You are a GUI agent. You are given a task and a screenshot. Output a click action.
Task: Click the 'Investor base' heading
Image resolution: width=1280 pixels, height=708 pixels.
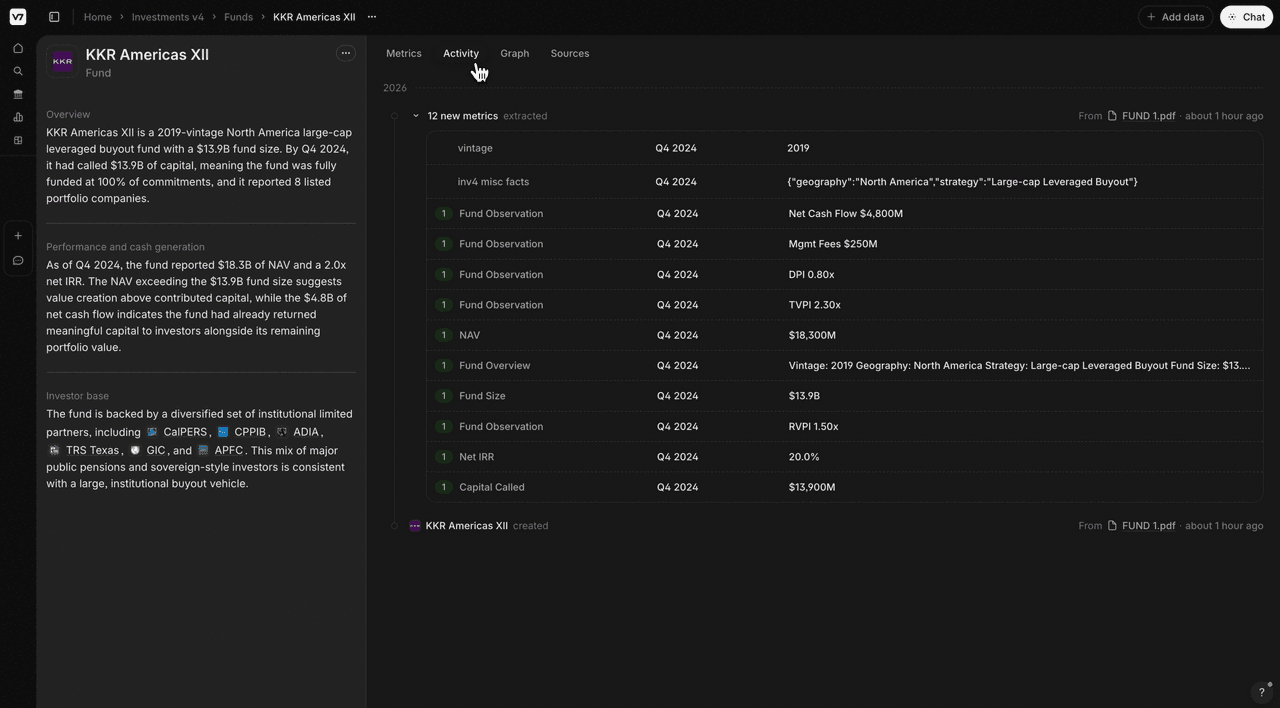[77, 396]
